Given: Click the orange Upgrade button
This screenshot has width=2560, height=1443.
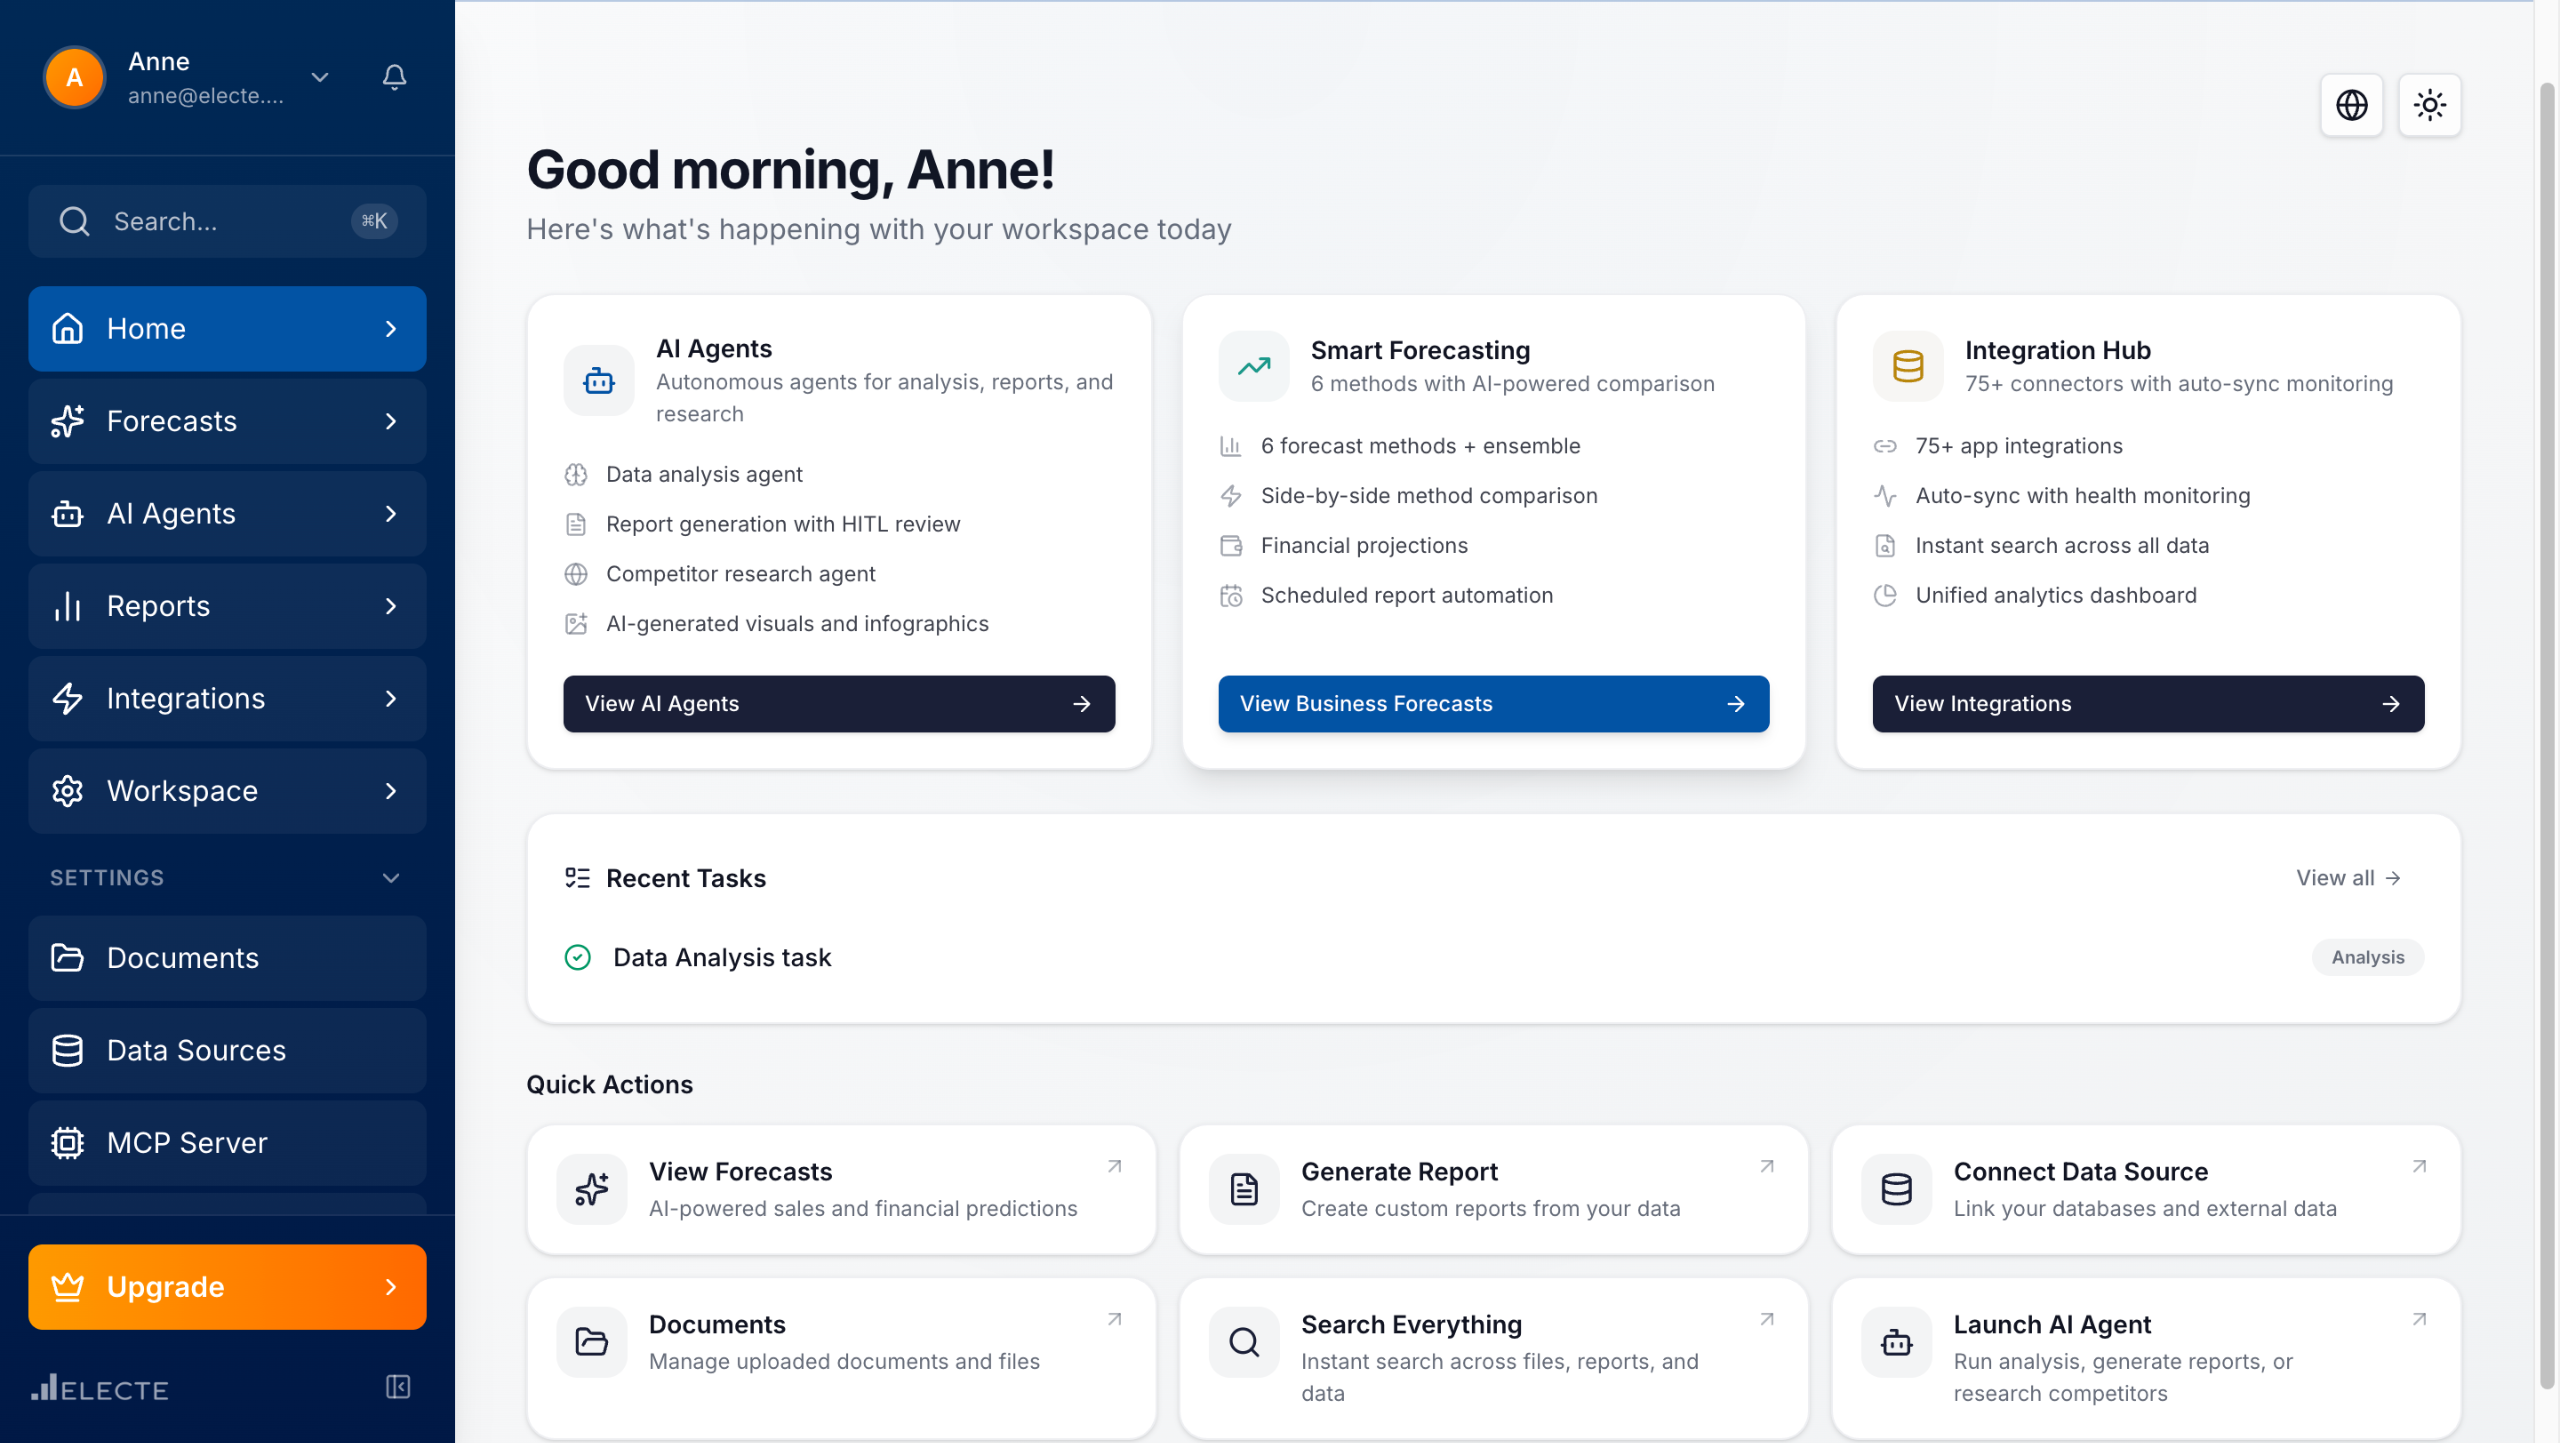Looking at the screenshot, I should coord(227,1287).
